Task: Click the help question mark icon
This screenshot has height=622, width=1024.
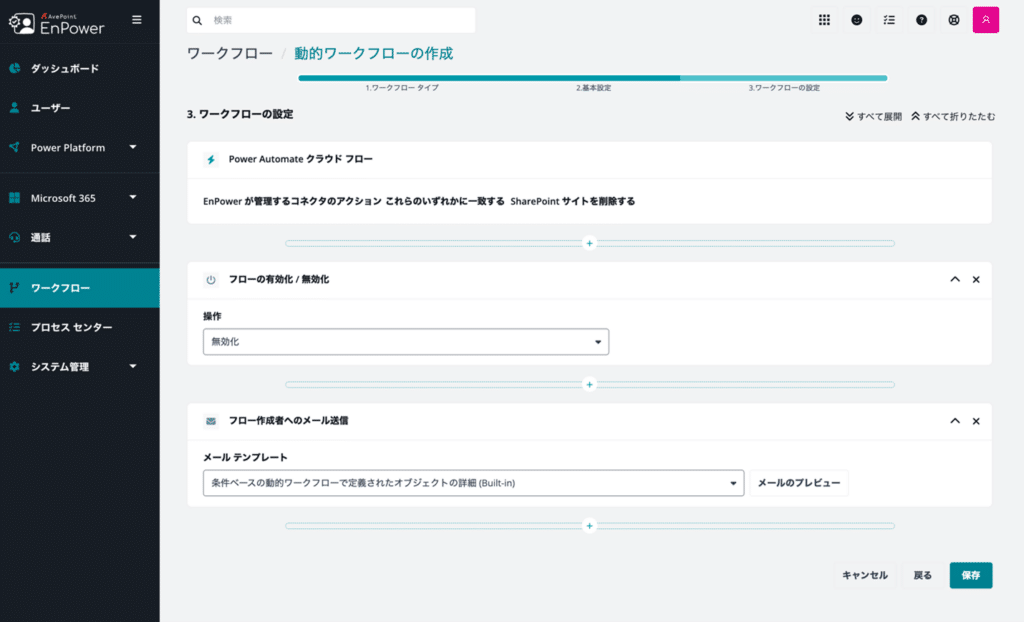Action: tap(921, 20)
